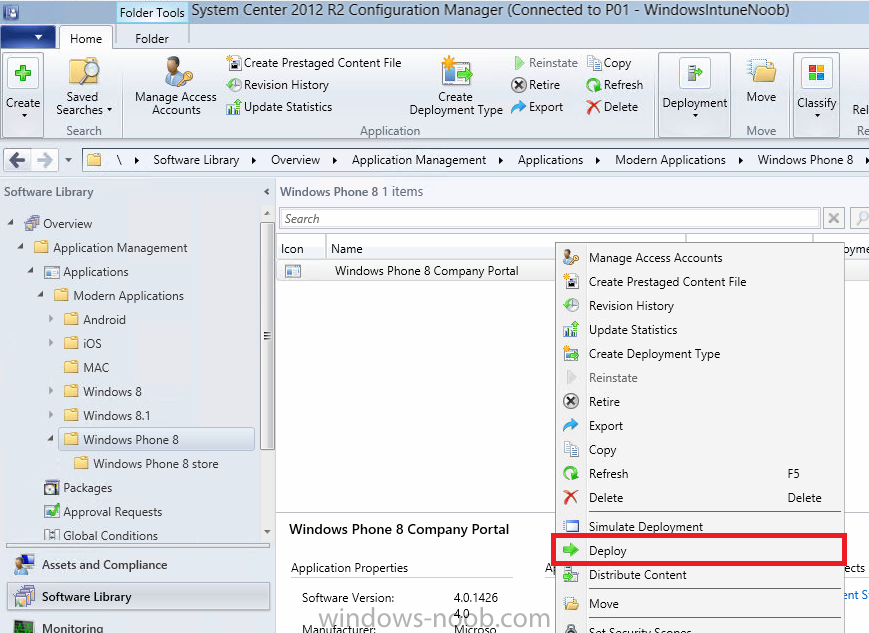This screenshot has height=633, width=869.
Task: Click the Reinstate button in the ribbon
Action: 546,63
